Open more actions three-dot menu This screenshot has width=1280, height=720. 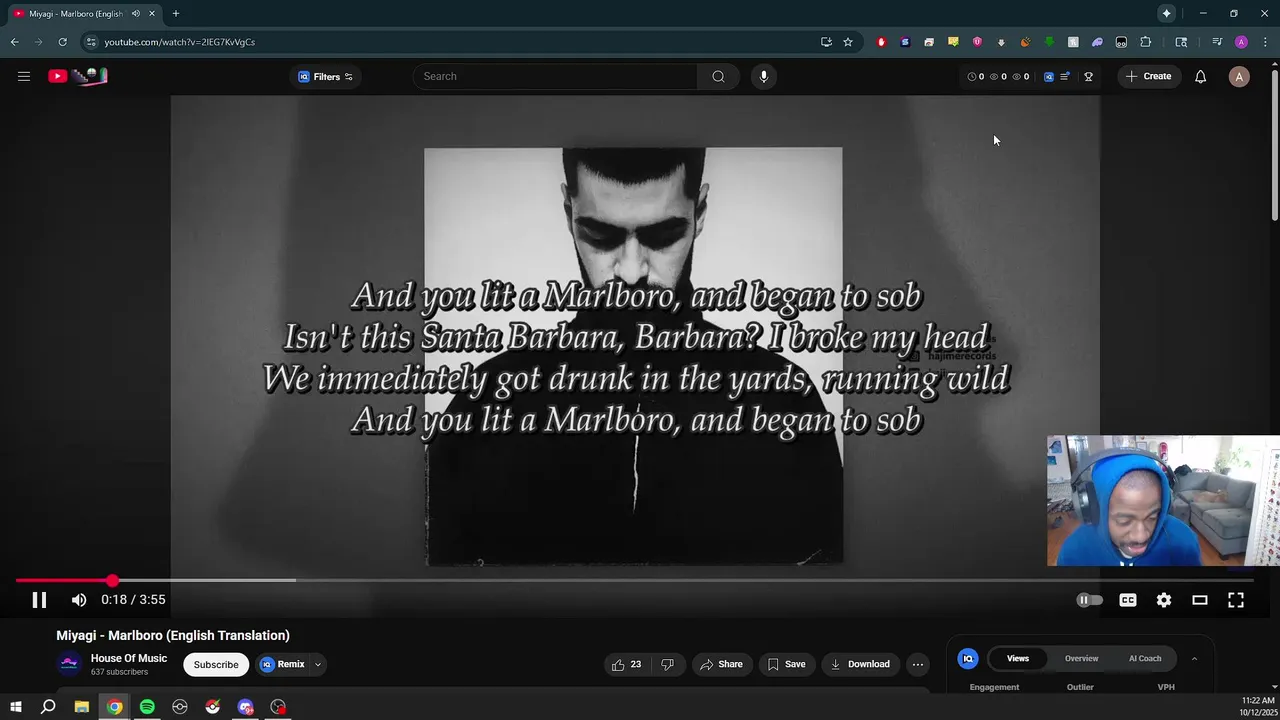(x=918, y=664)
